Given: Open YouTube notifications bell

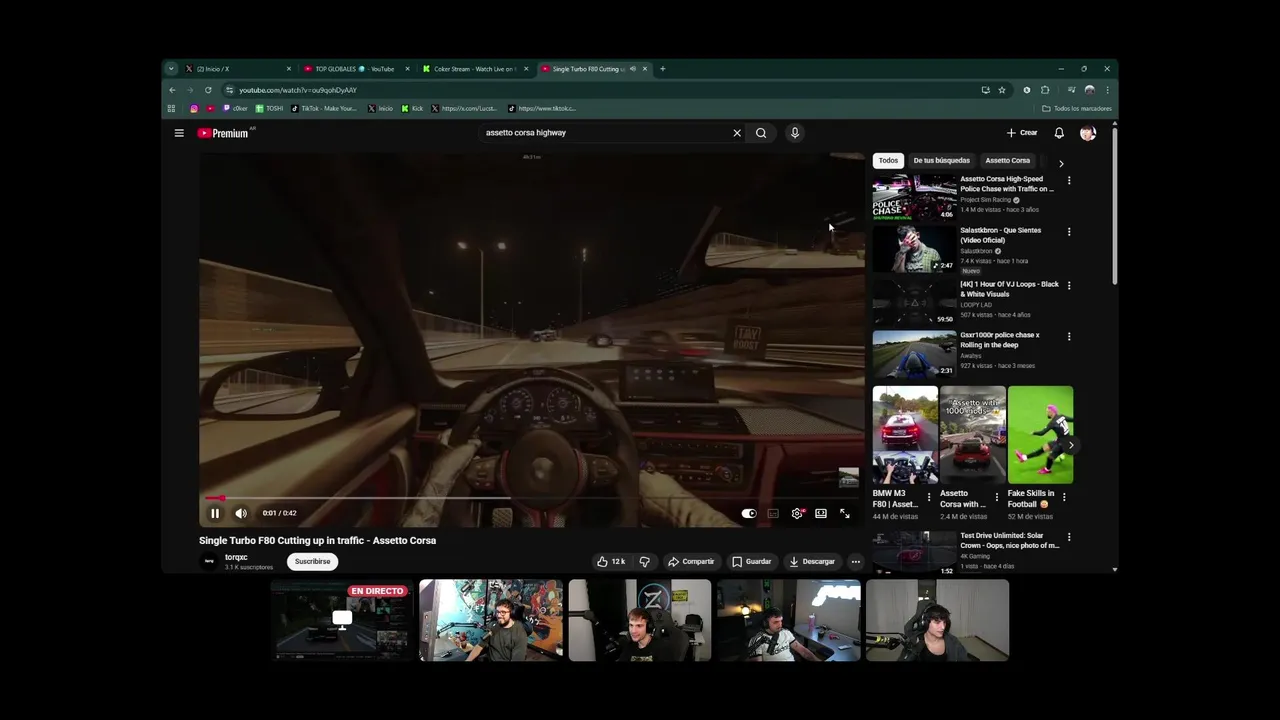Looking at the screenshot, I should pos(1059,133).
